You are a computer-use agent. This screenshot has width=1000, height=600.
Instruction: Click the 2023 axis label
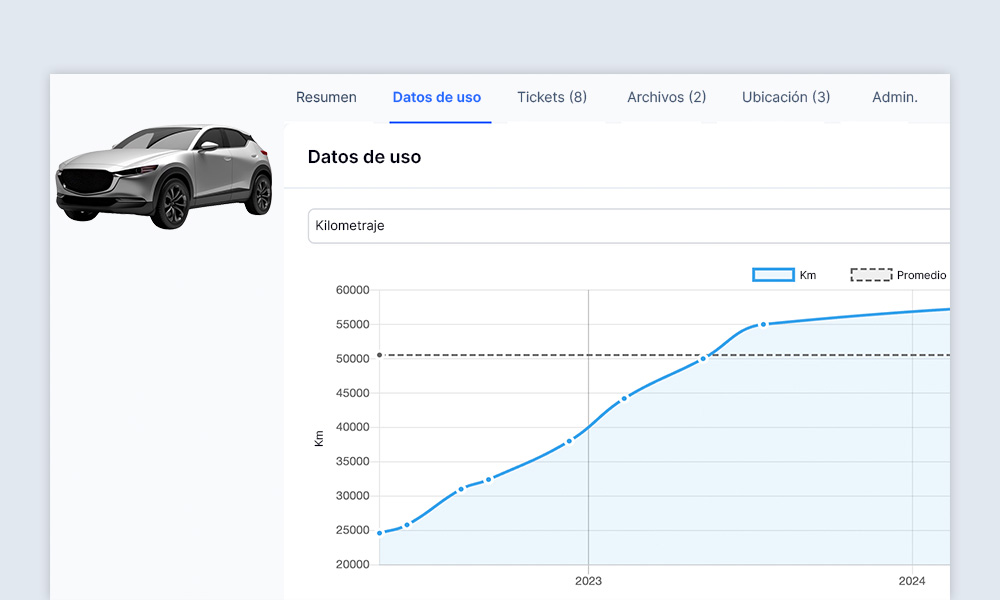pos(588,580)
